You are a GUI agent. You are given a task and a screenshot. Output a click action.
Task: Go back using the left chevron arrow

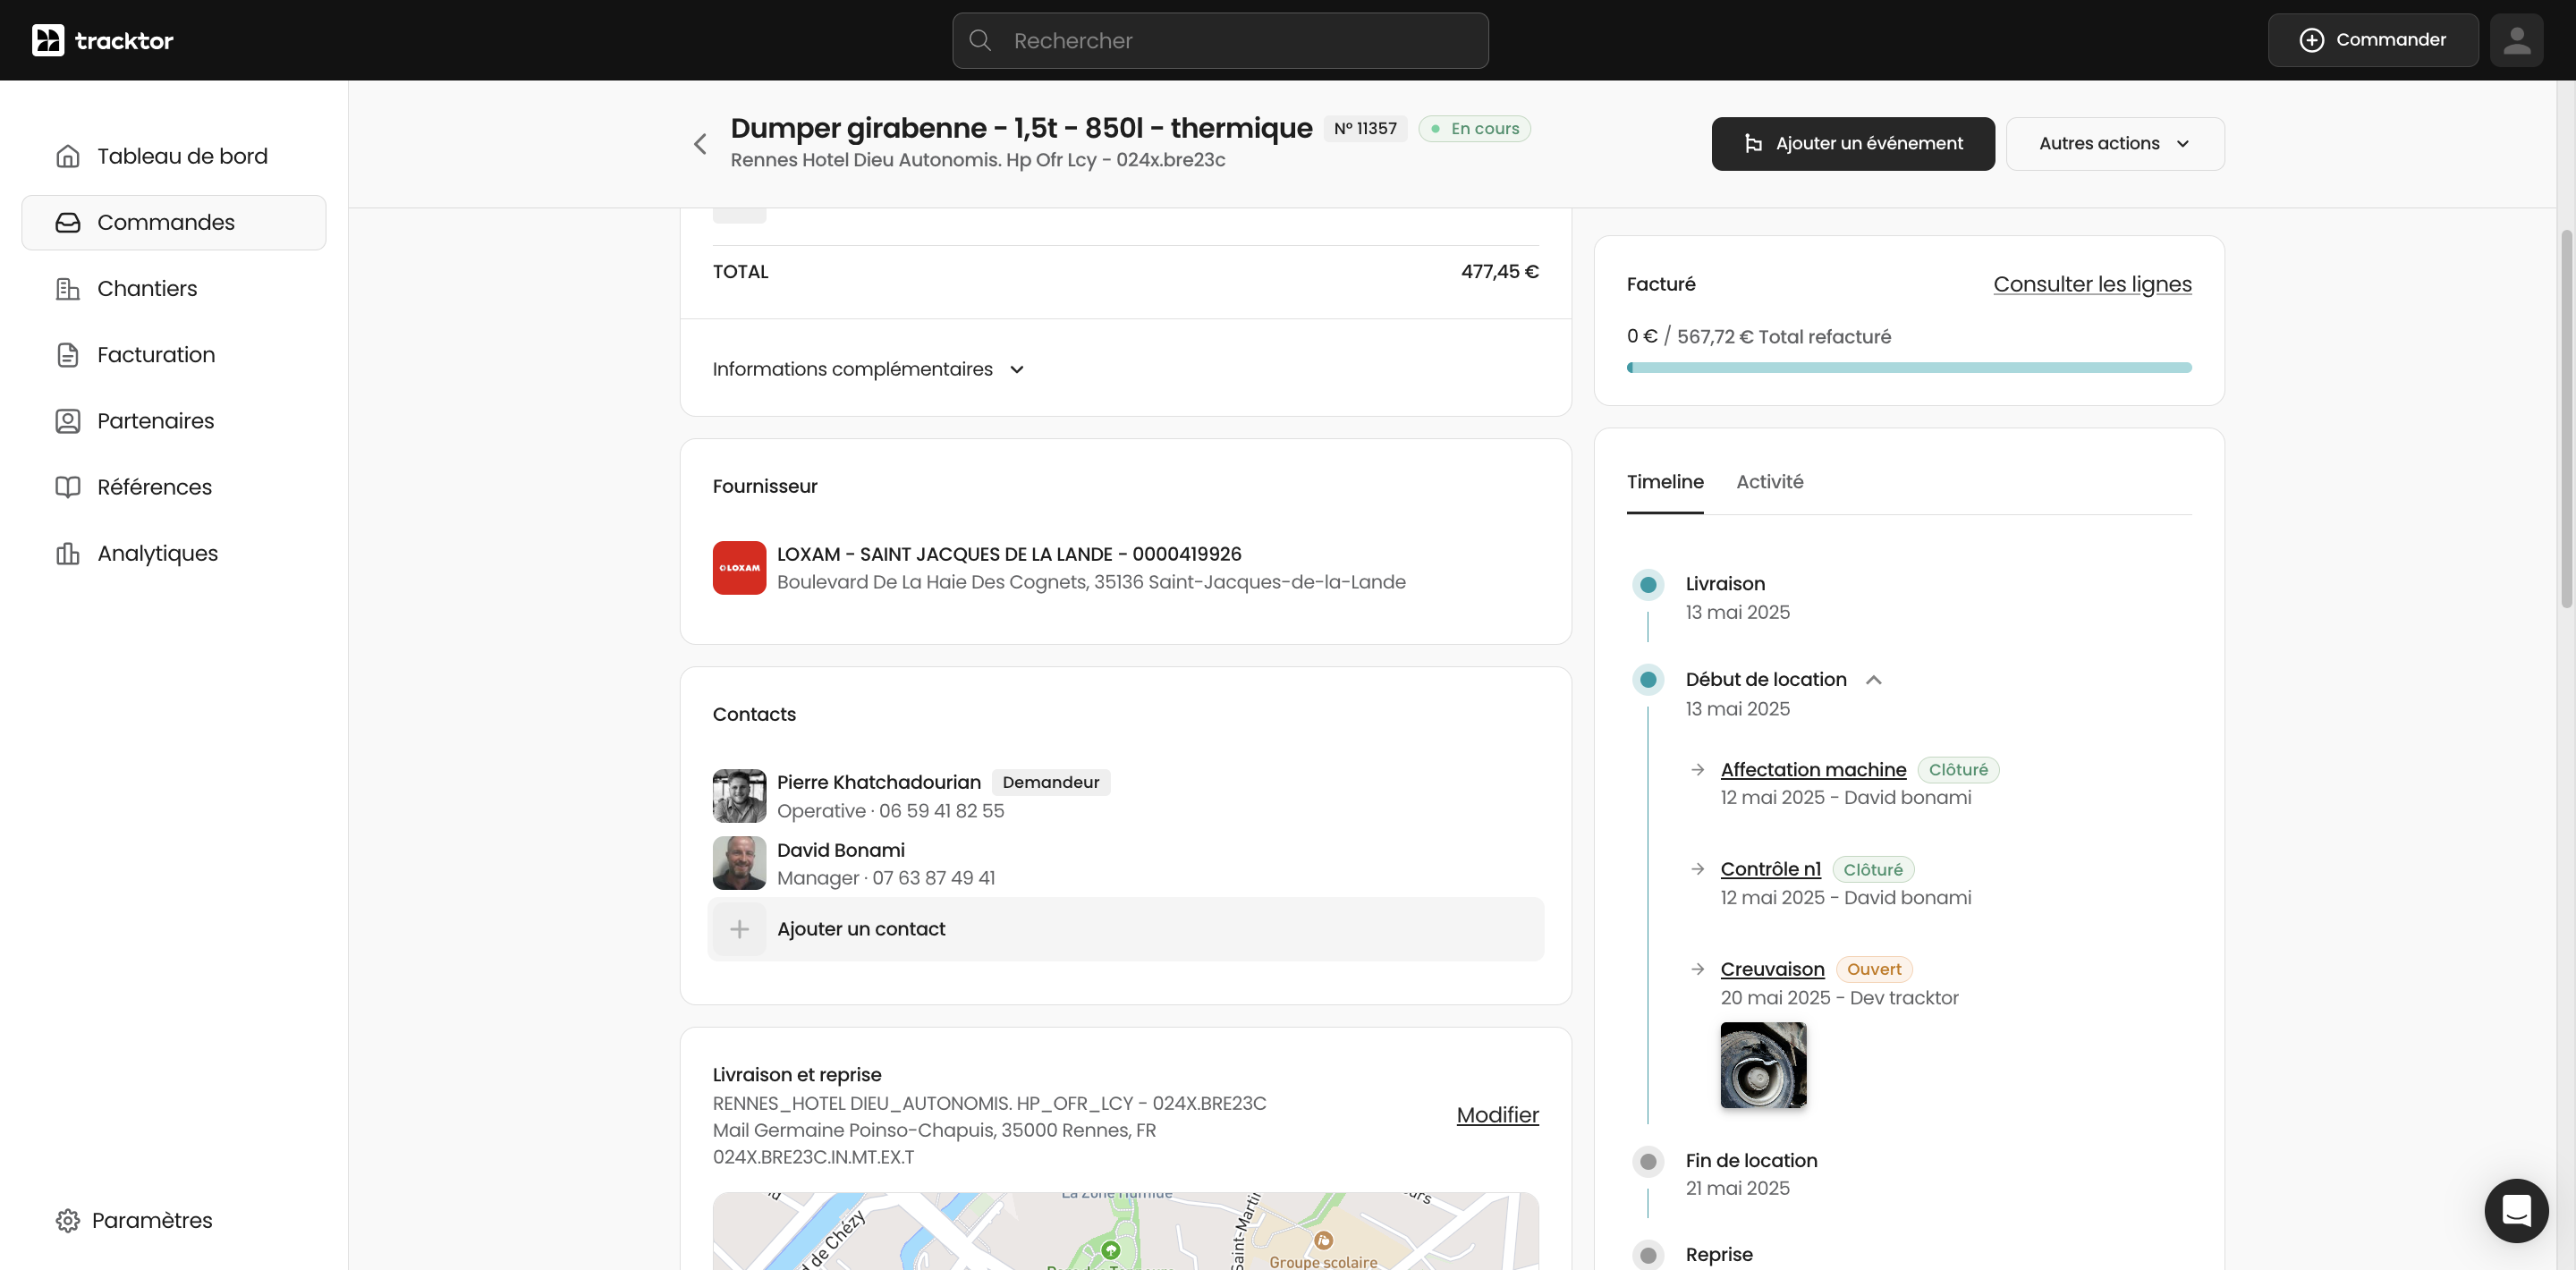pos(700,144)
